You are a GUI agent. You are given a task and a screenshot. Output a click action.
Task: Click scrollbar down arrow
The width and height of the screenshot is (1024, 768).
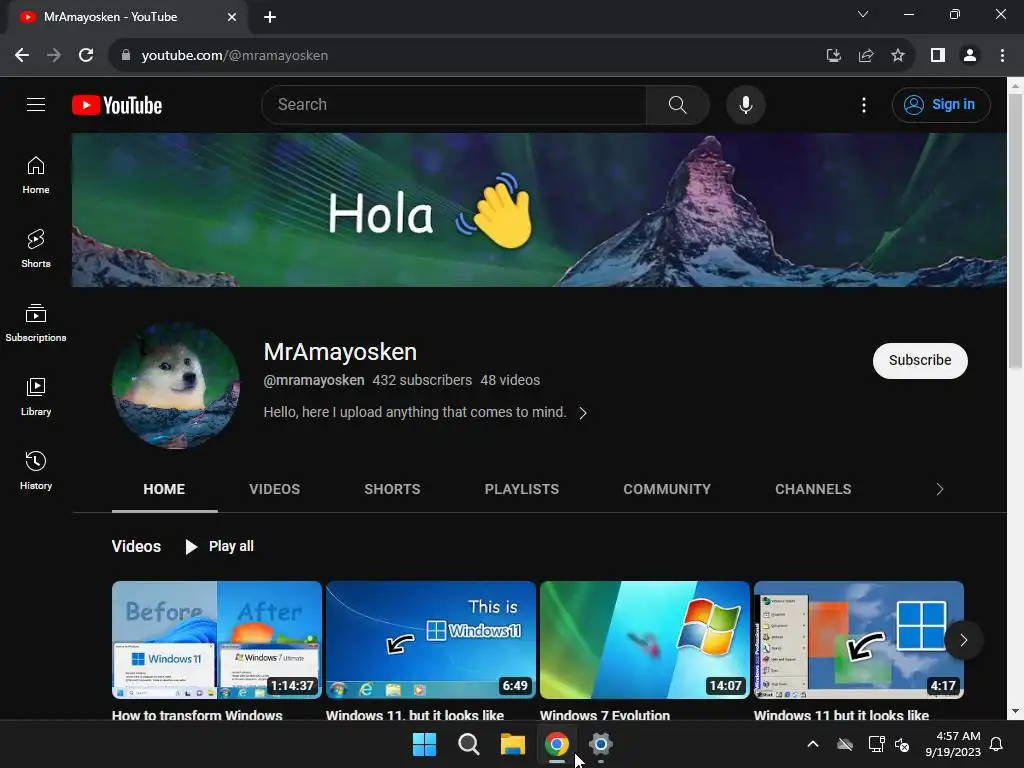[x=1015, y=711]
